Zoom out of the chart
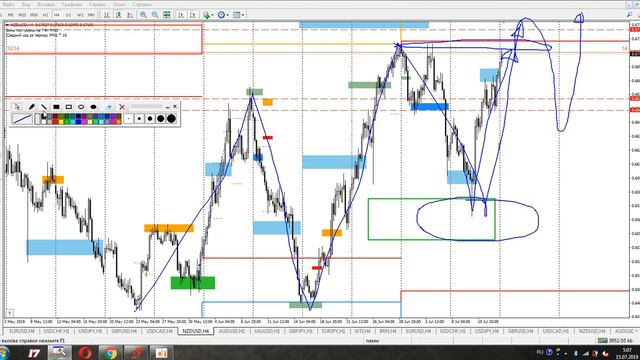 [155, 15]
